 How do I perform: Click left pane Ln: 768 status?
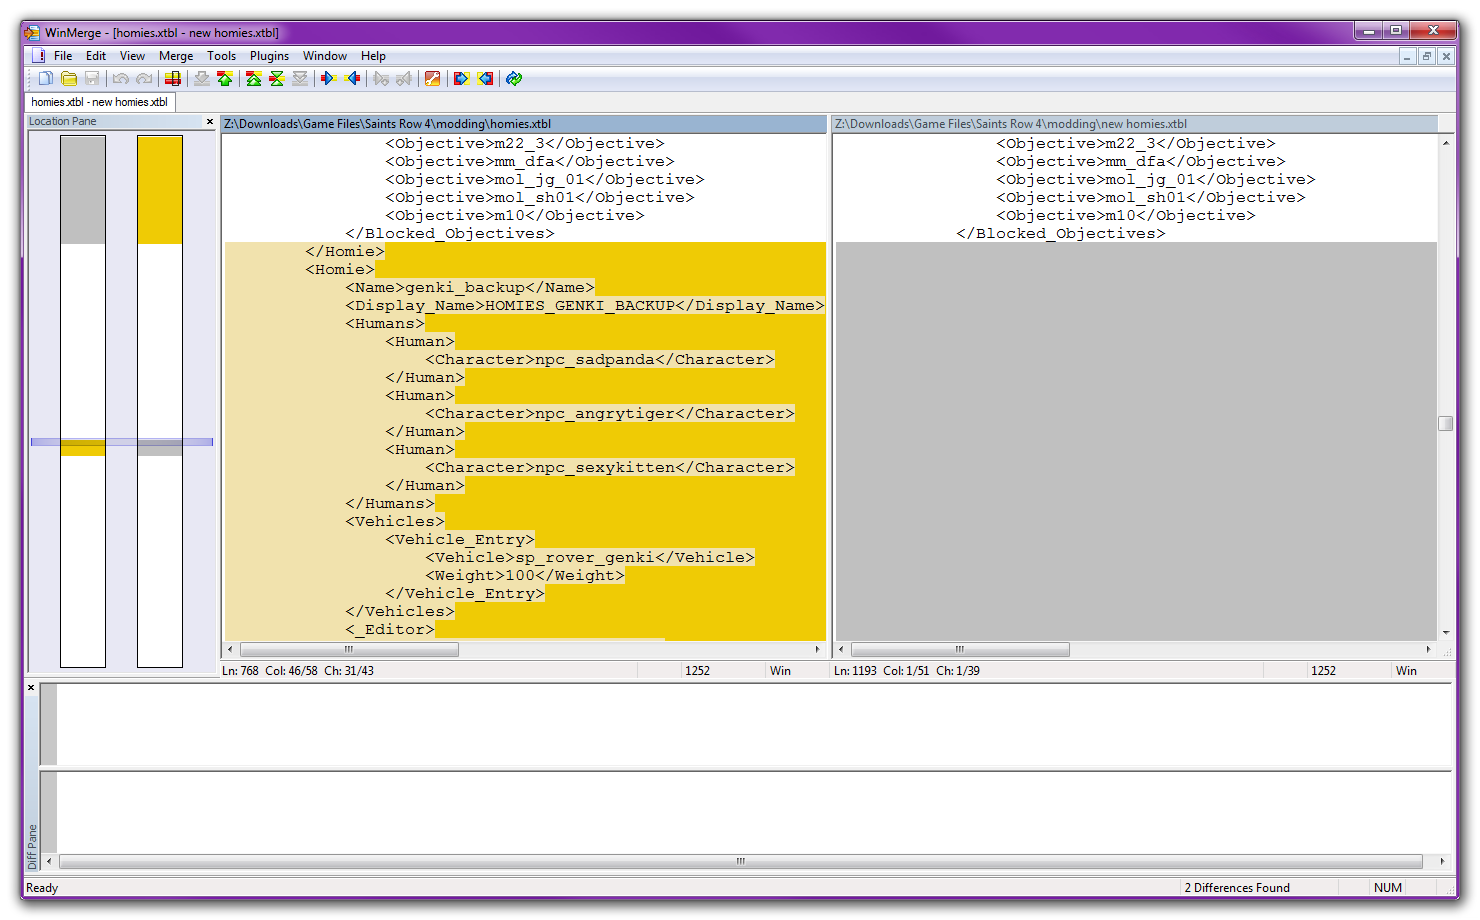(x=240, y=671)
